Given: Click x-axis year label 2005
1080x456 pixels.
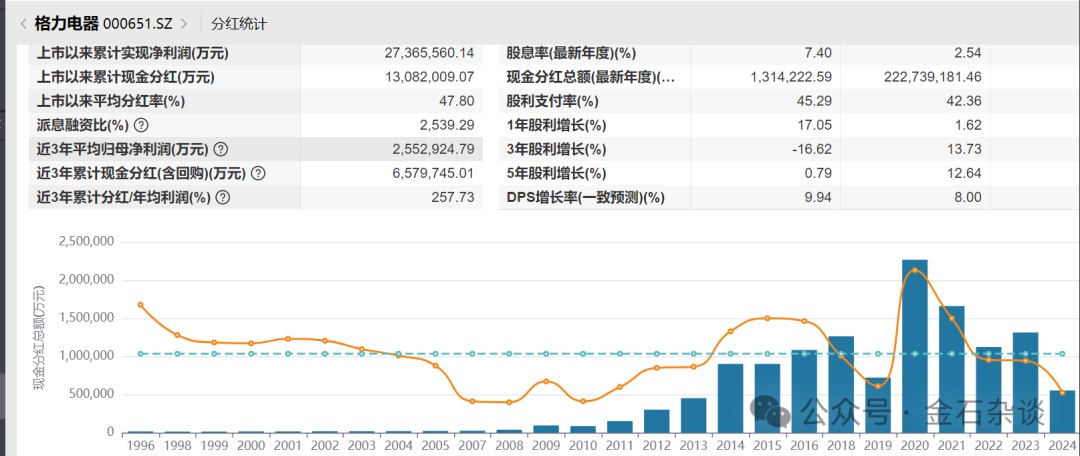Looking at the screenshot, I should [x=435, y=446].
